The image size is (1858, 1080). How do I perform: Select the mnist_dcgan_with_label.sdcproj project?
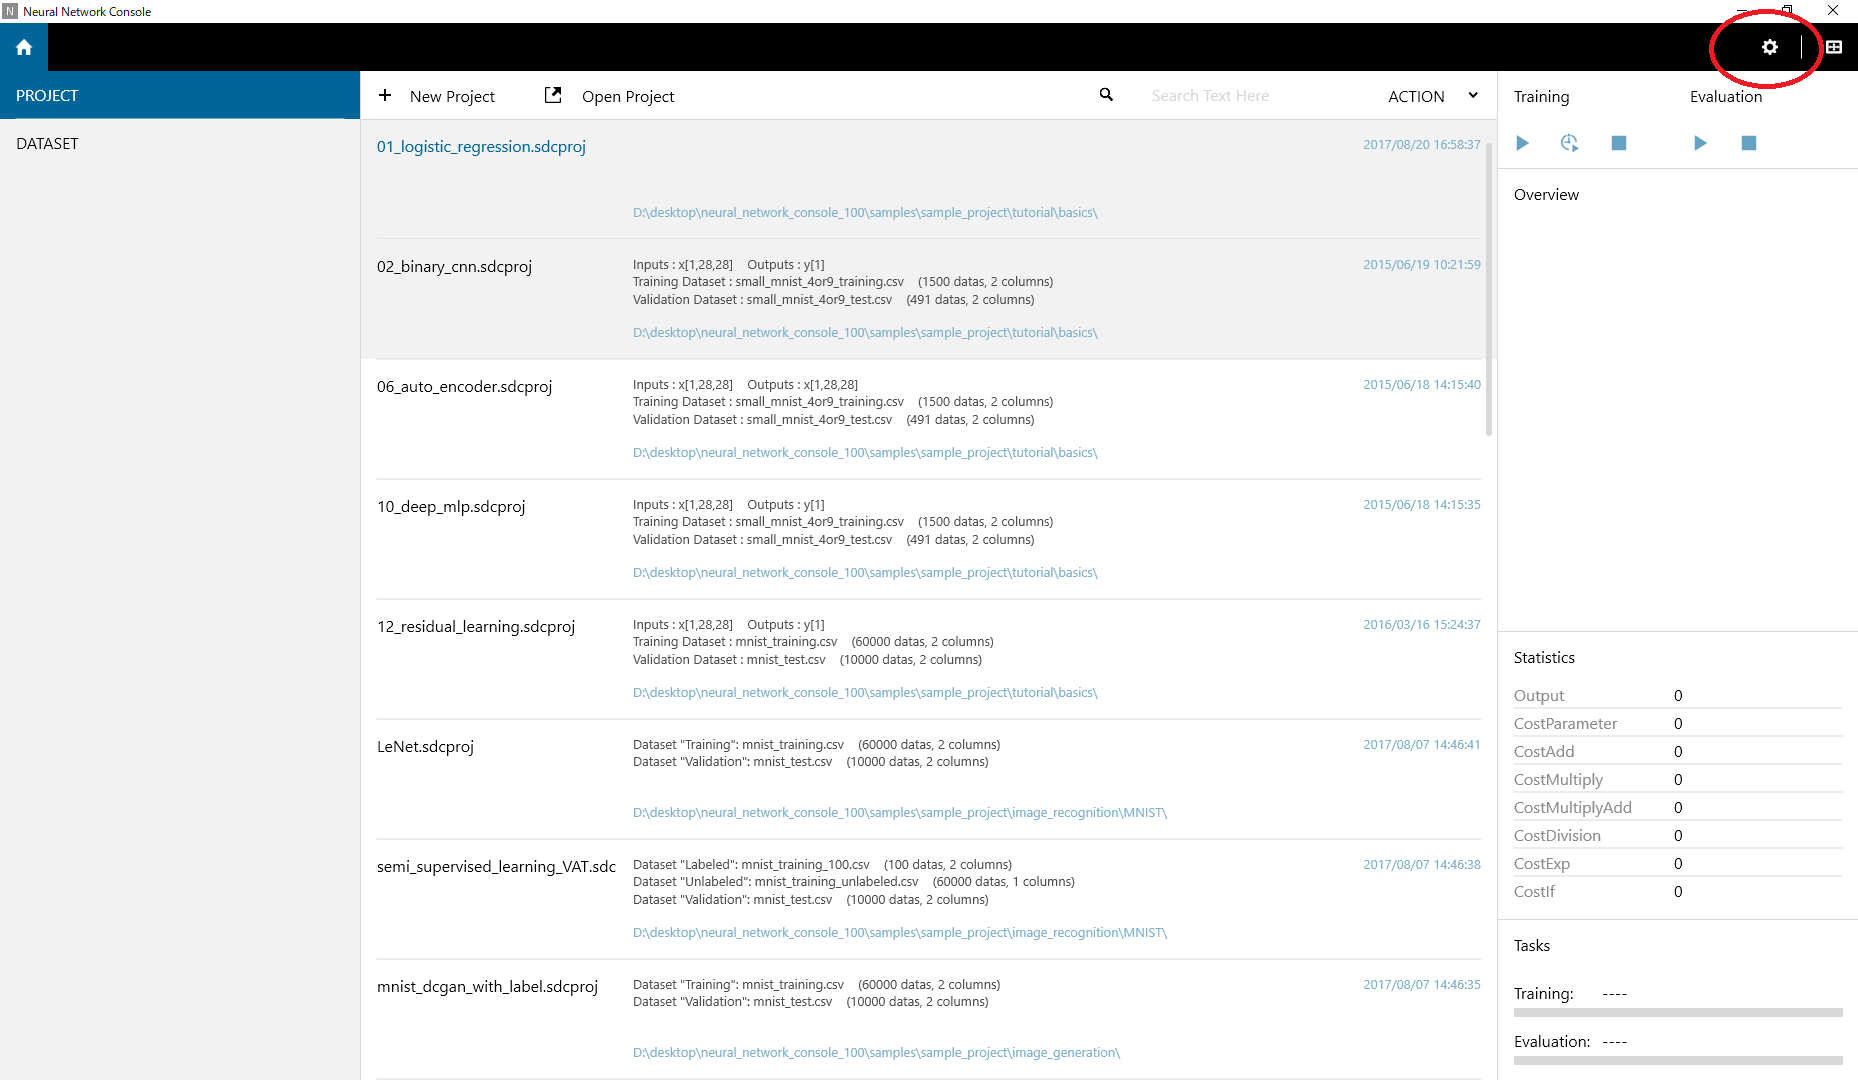(487, 986)
